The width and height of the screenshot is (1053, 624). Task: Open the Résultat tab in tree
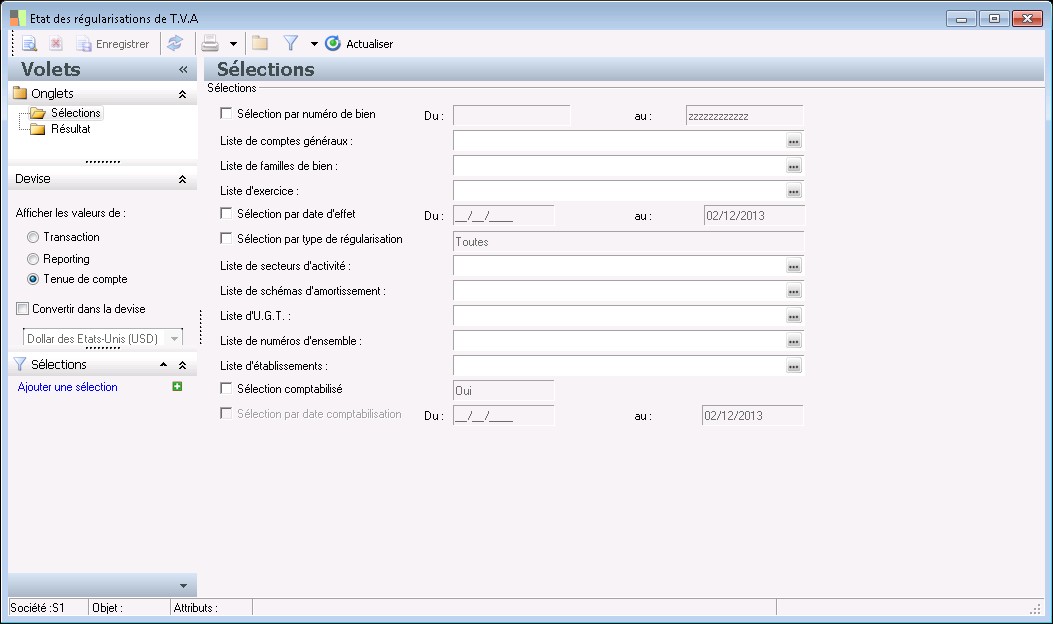[x=70, y=129]
